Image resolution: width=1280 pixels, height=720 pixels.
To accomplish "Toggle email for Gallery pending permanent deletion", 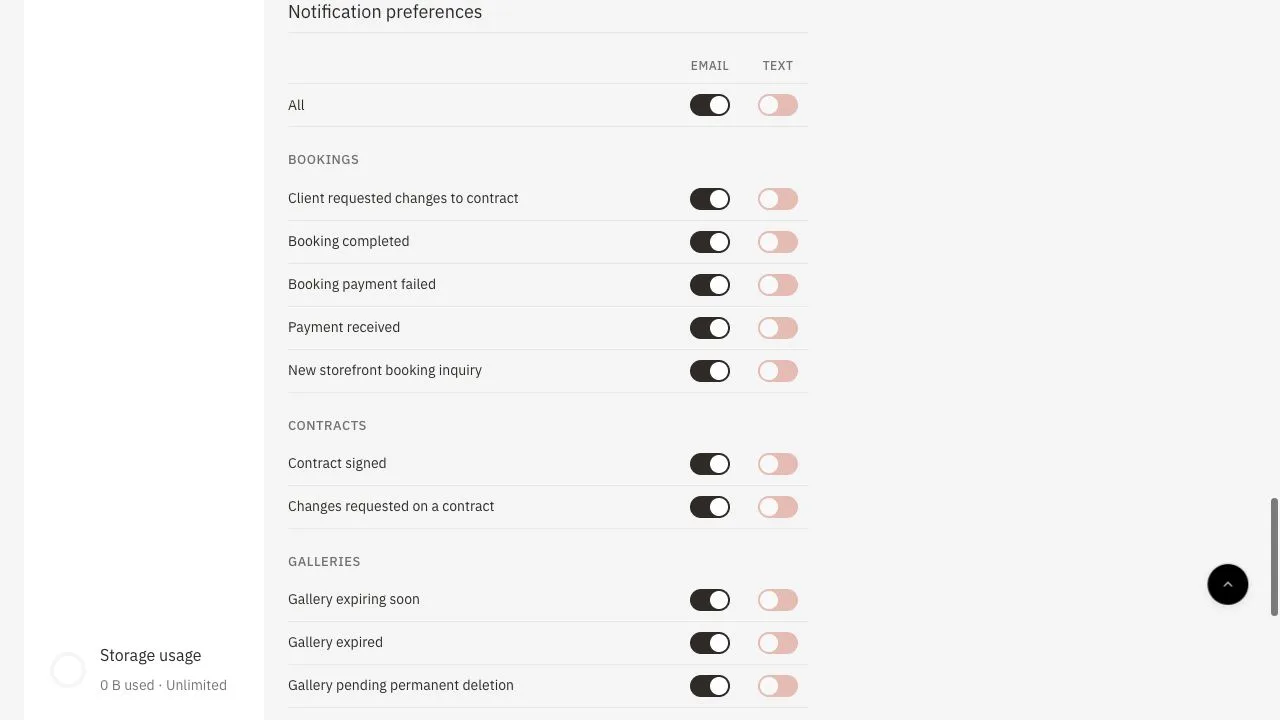I will click(x=710, y=686).
